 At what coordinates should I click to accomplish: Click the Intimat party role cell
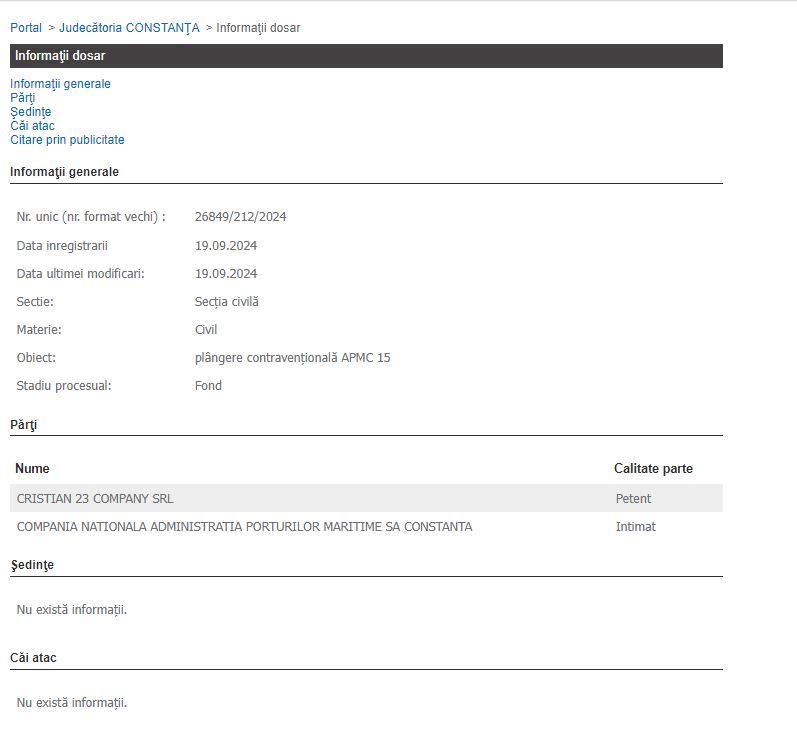pyautogui.click(x=635, y=526)
